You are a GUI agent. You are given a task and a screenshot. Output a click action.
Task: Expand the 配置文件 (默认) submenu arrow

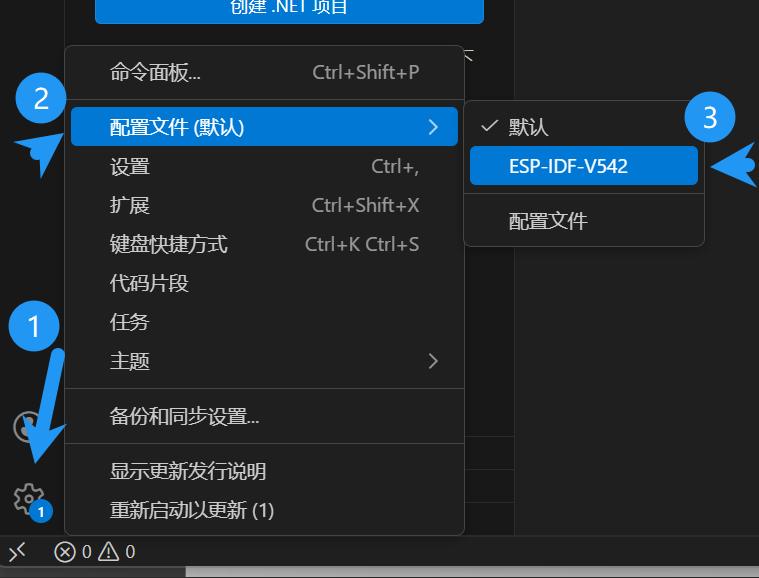(x=433, y=127)
